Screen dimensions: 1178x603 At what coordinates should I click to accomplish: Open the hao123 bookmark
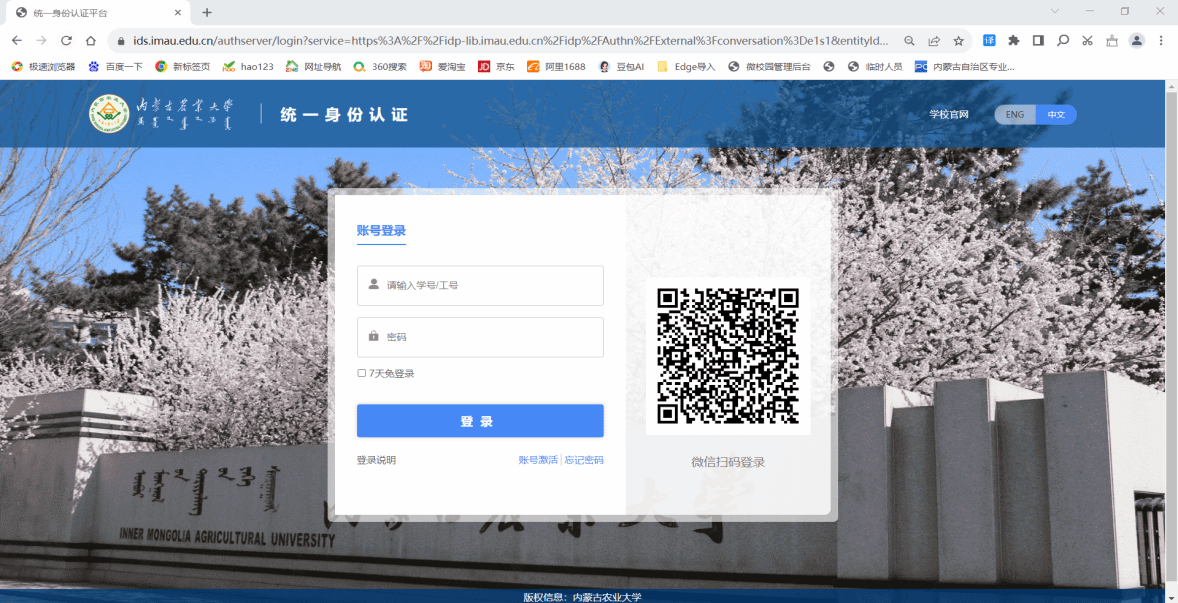point(248,67)
